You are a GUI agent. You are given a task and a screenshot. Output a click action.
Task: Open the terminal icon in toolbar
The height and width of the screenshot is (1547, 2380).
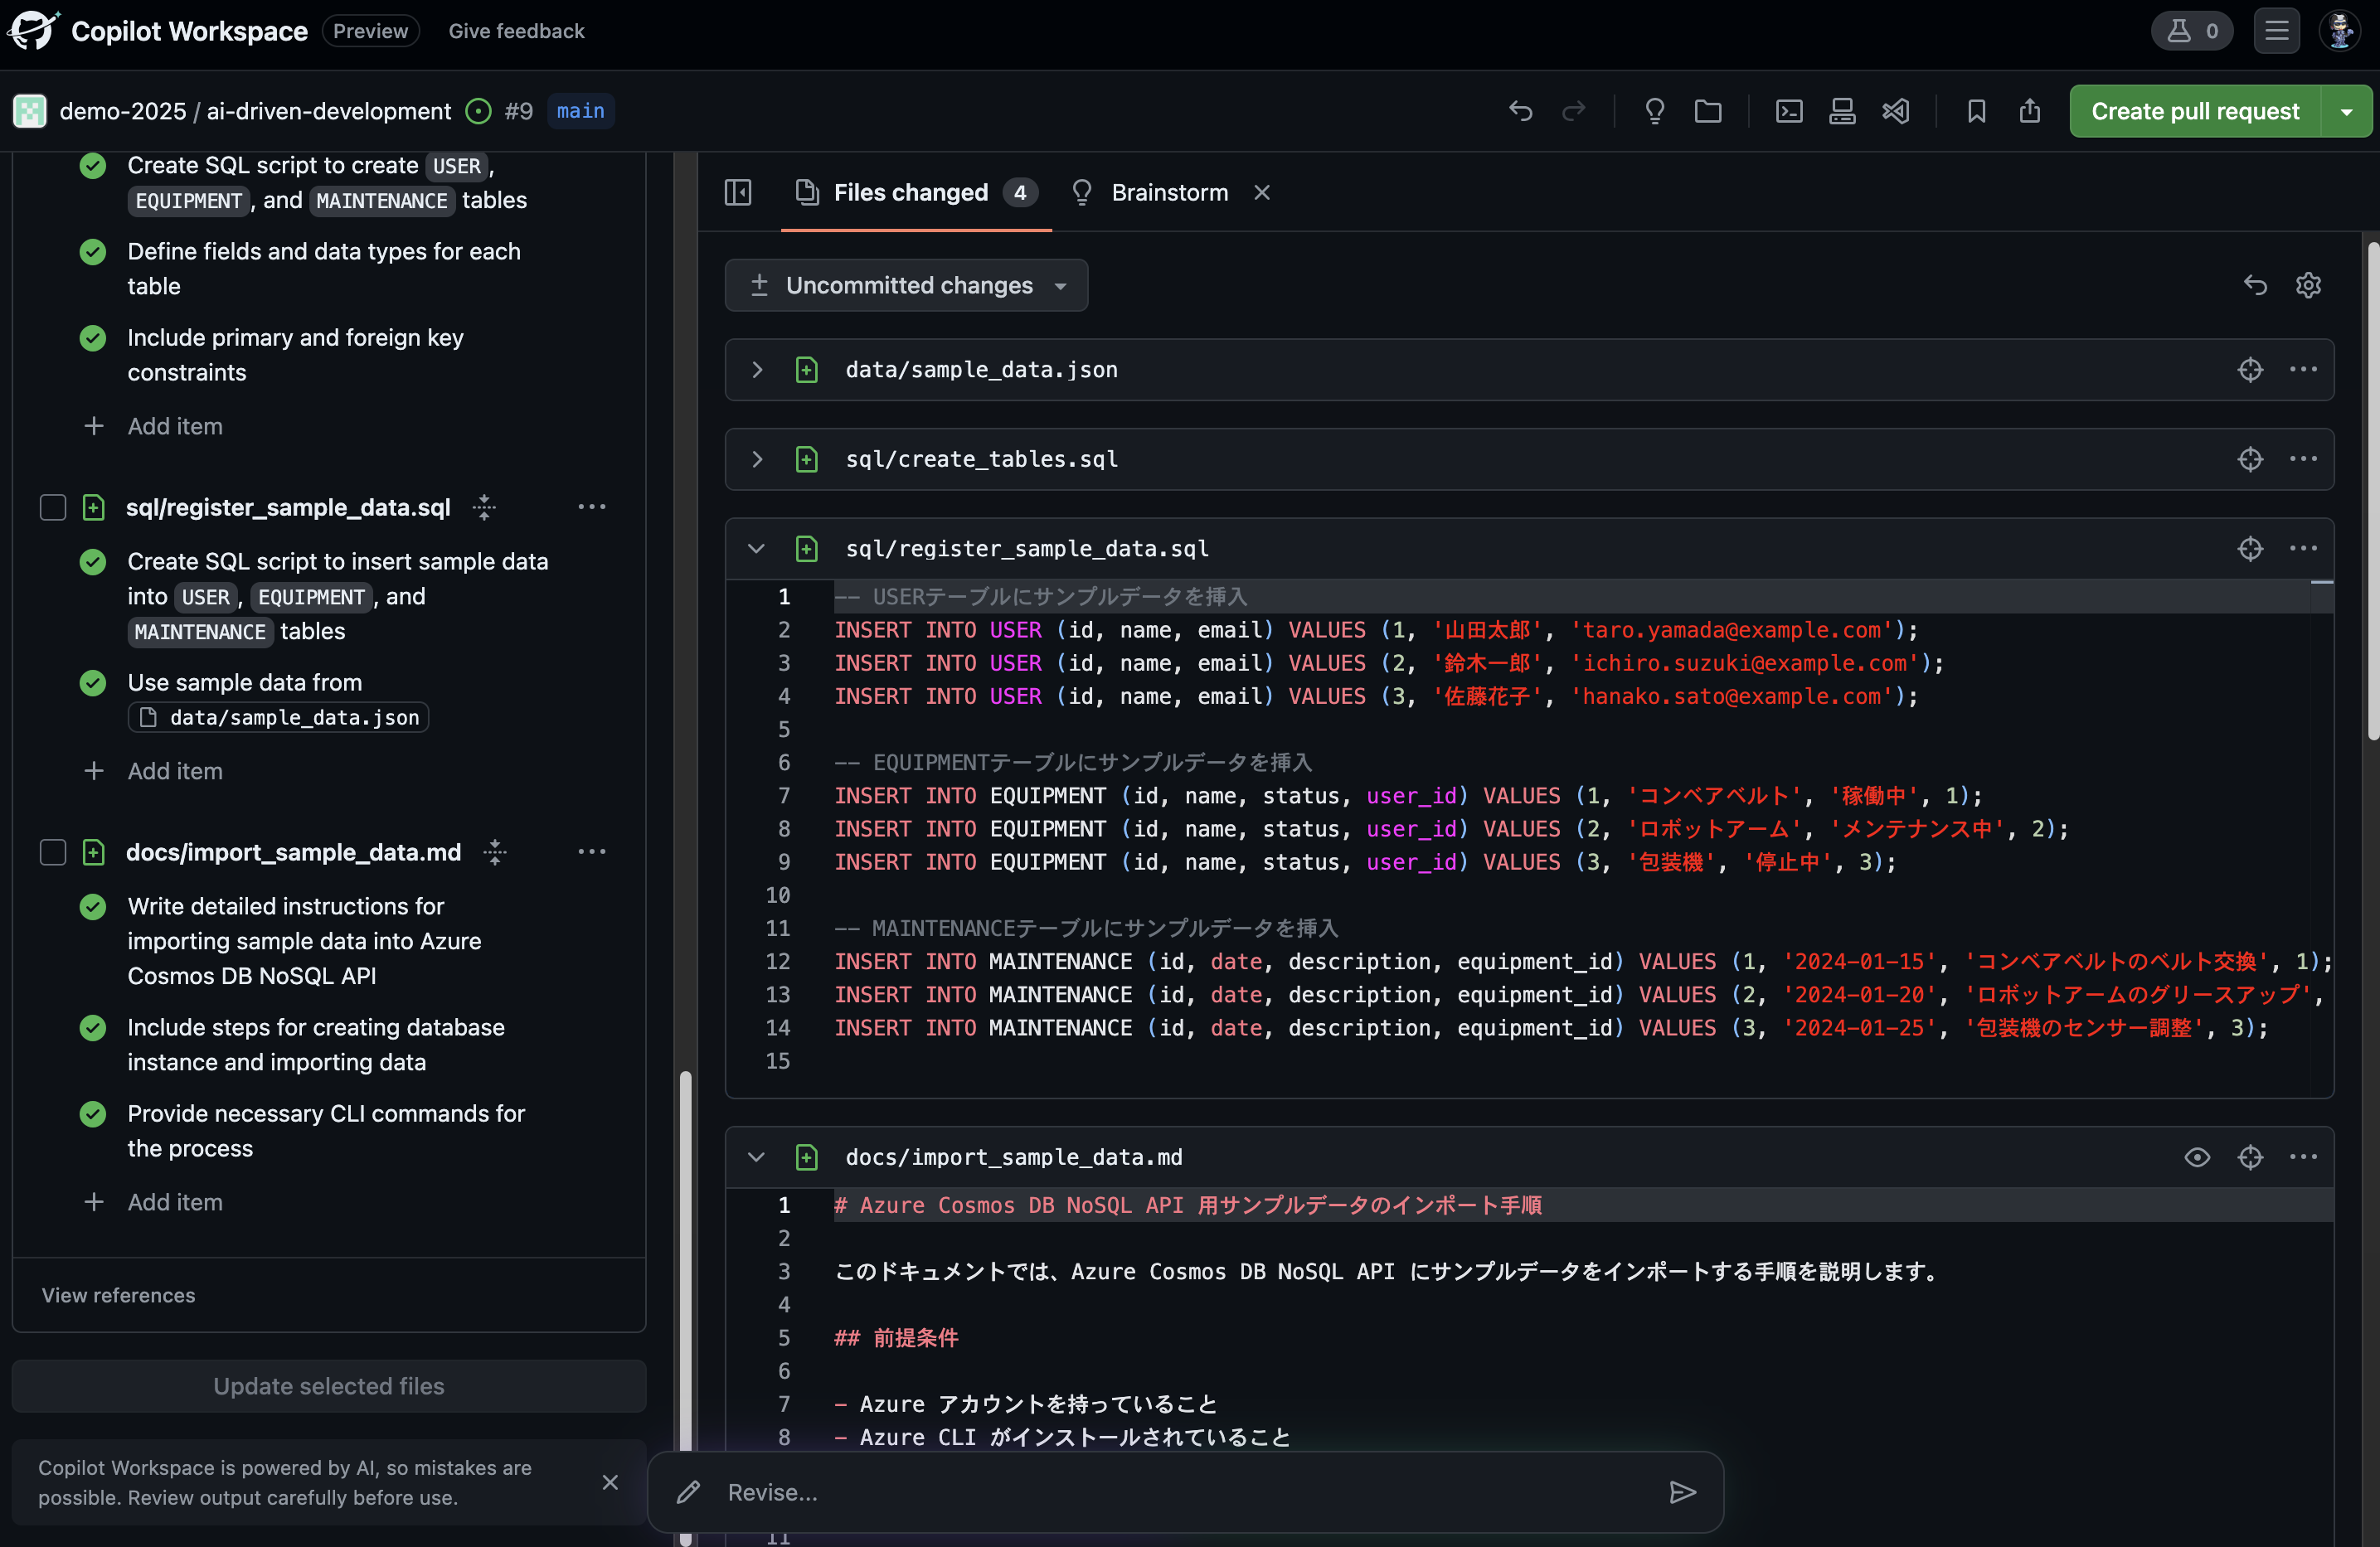point(1789,111)
